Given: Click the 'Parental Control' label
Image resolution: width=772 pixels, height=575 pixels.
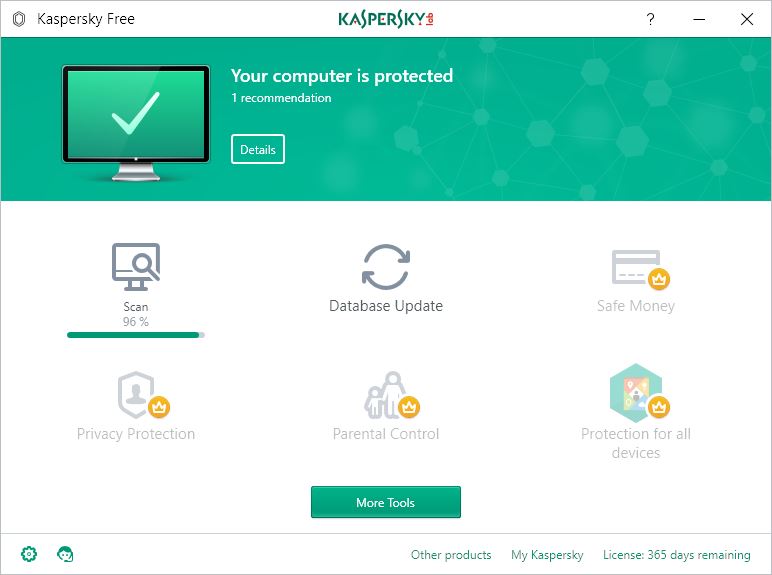Looking at the screenshot, I should pyautogui.click(x=386, y=434).
